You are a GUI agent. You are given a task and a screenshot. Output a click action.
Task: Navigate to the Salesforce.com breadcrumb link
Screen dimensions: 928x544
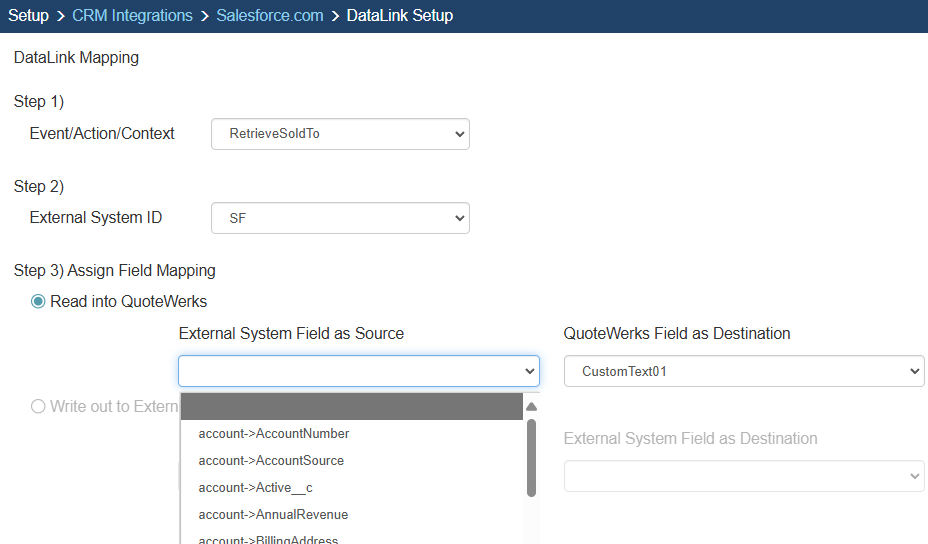pos(270,16)
